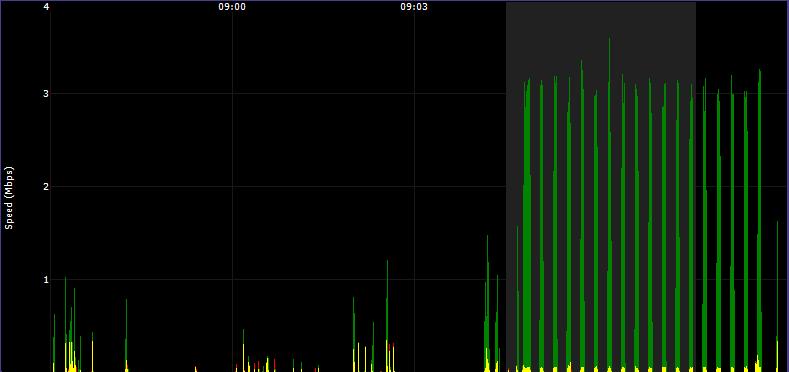Click the 4 value on speed axis
The image size is (789, 372).
click(x=46, y=7)
